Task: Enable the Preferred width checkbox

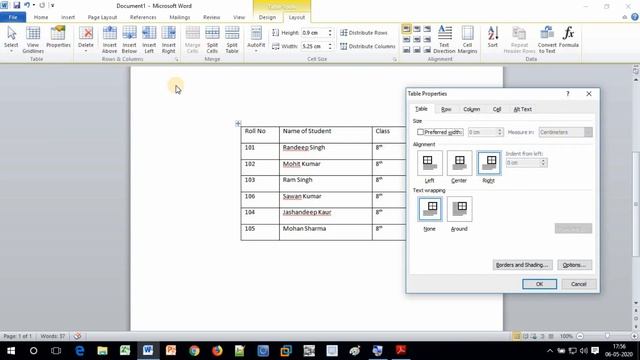Action: pyautogui.click(x=420, y=132)
